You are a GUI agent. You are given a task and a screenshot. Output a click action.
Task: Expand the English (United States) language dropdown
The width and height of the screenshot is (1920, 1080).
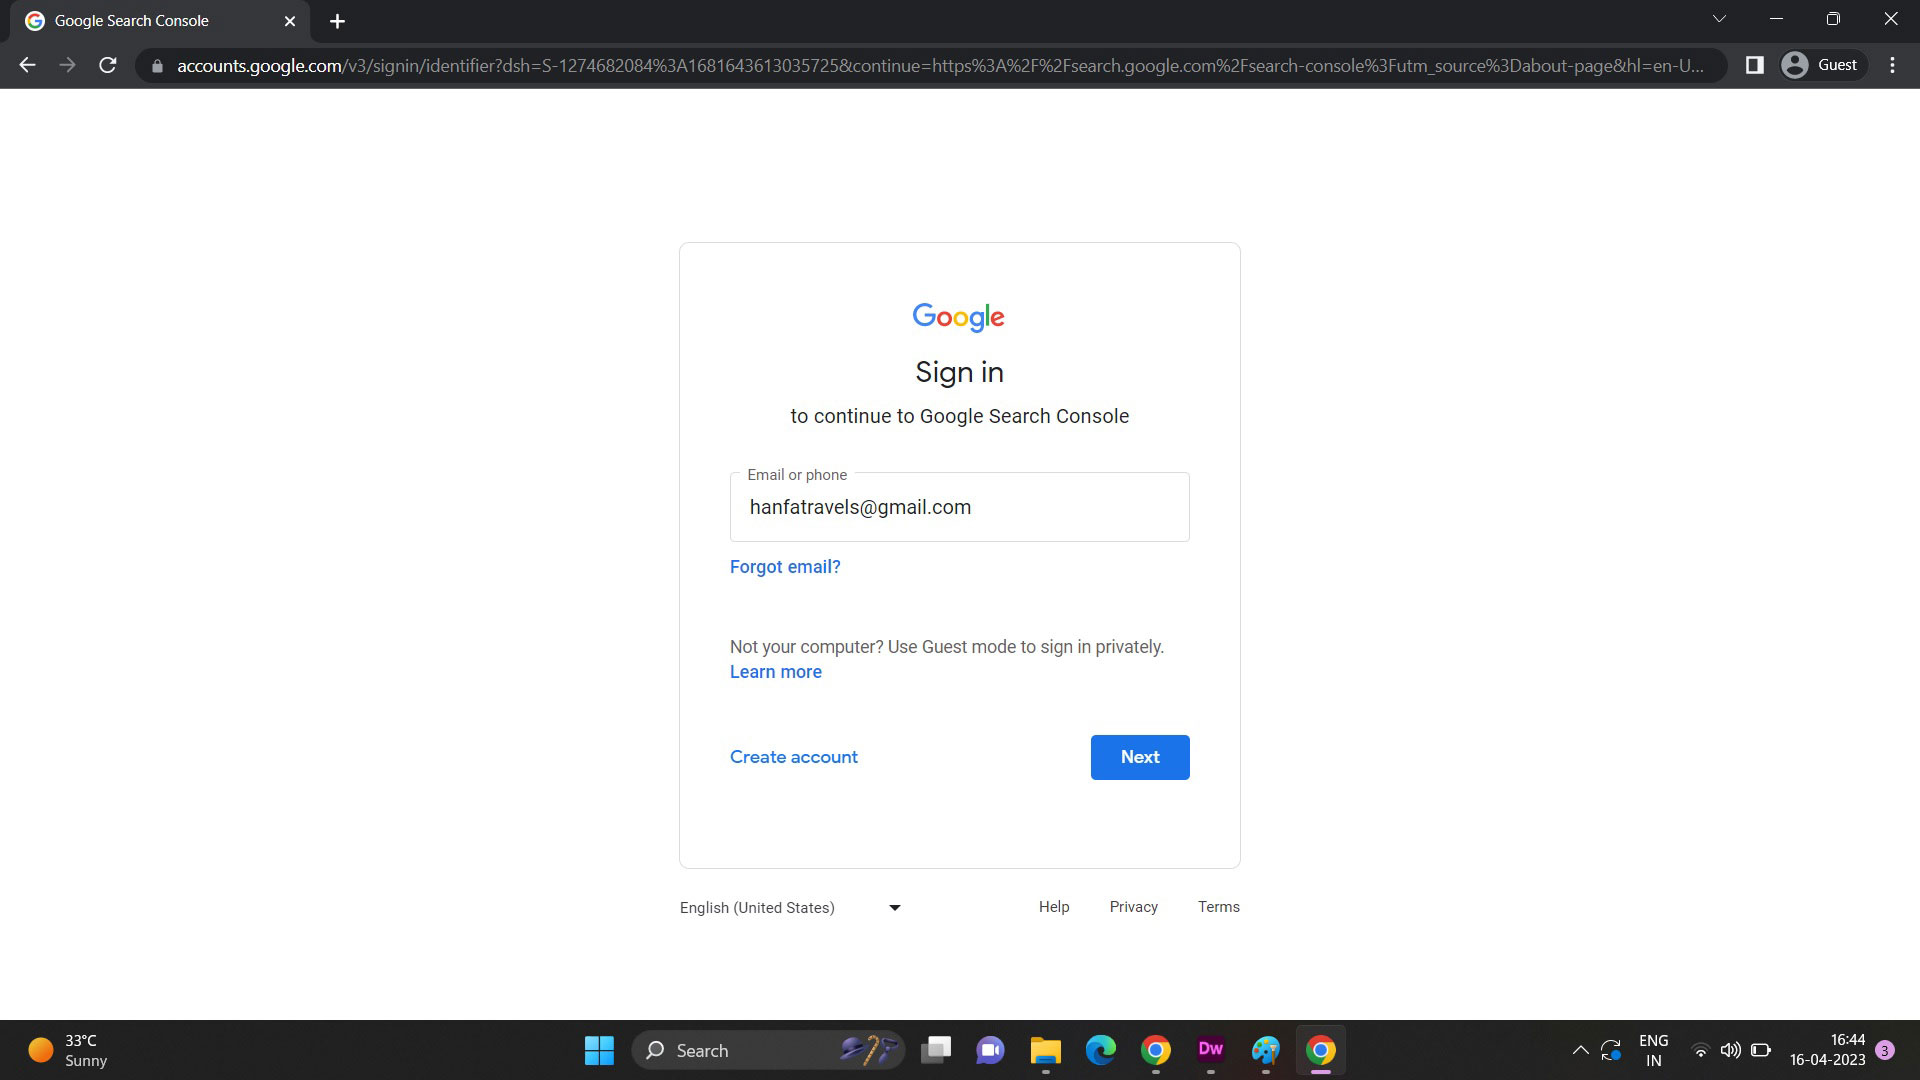pyautogui.click(x=791, y=908)
